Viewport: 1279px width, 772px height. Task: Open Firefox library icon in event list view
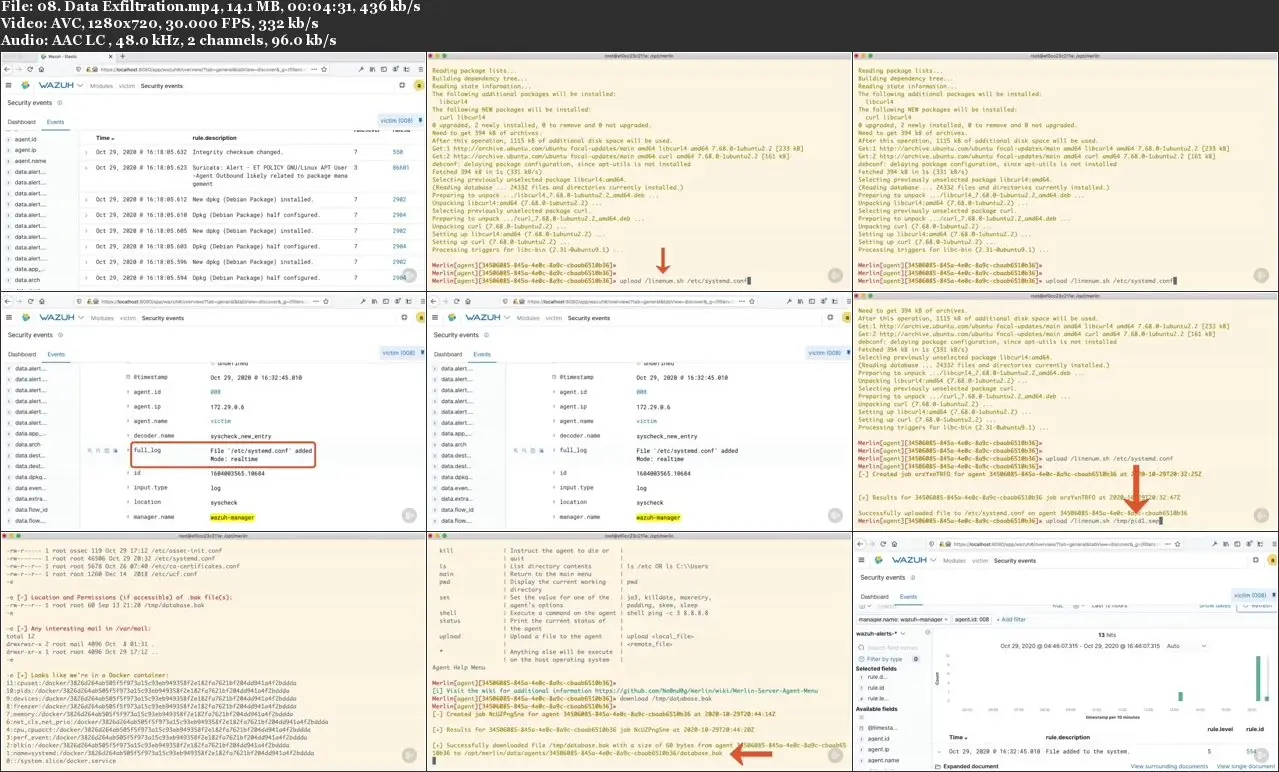pyautogui.click(x=372, y=69)
